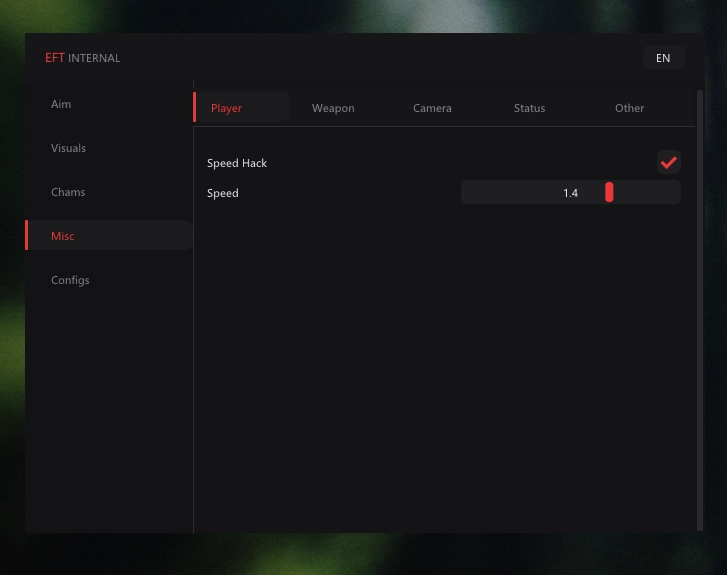Click the Speed slider track right of handle
The image size is (727, 575).
point(647,192)
